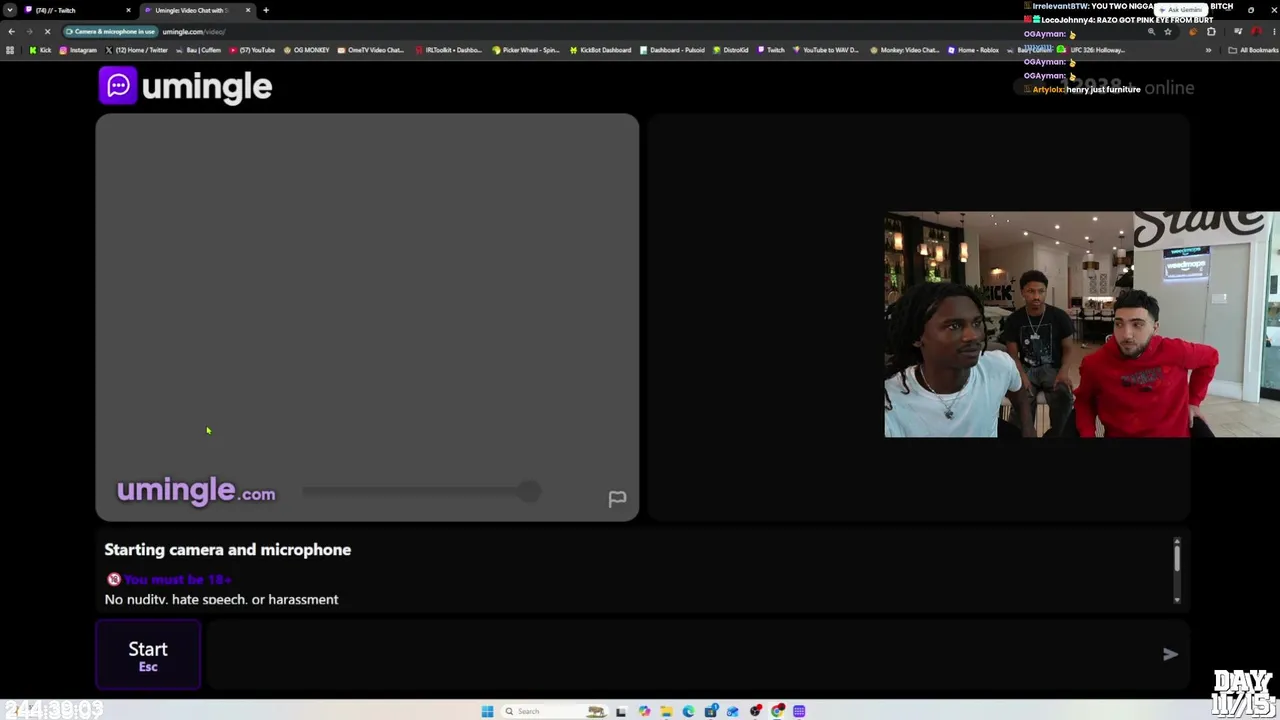The width and height of the screenshot is (1280, 720).
Task: Open the Kick bookmark
Action: coord(41,50)
